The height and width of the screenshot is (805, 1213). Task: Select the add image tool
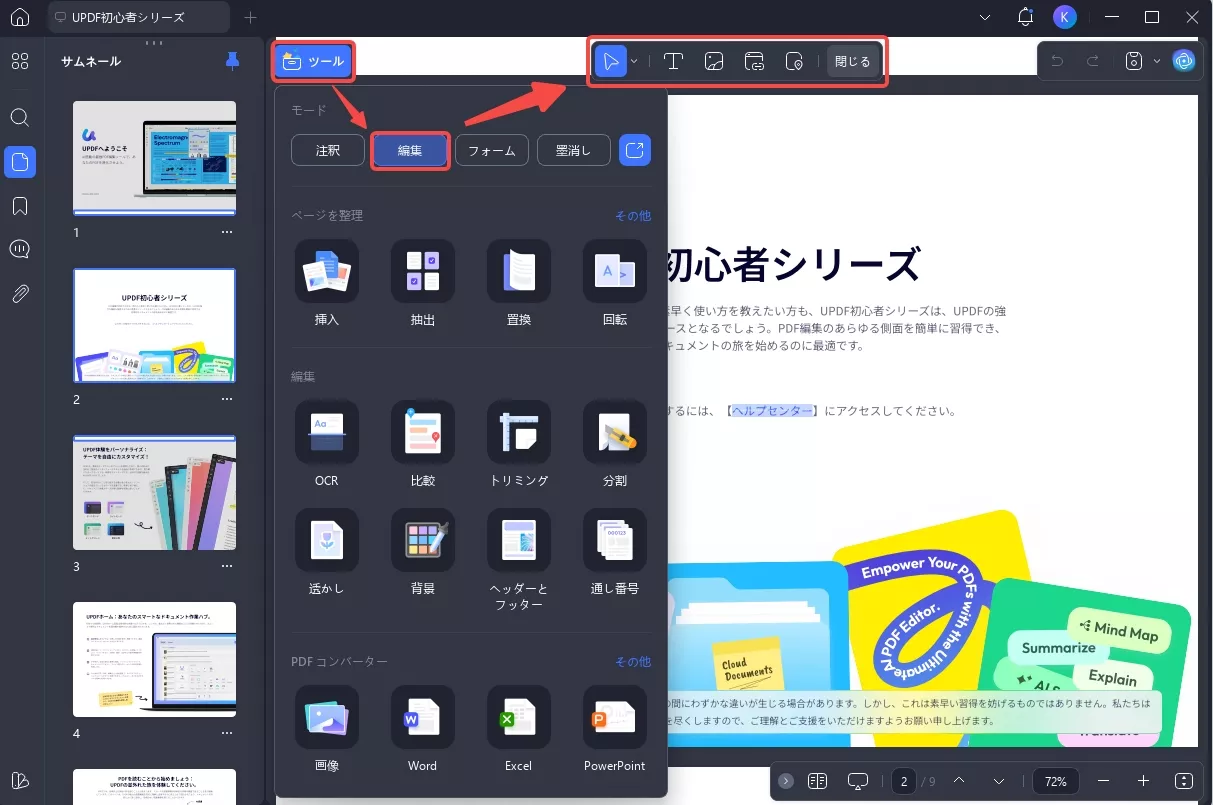(x=714, y=61)
